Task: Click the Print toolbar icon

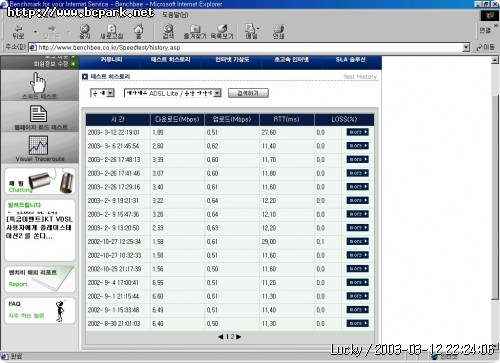Action: pyautogui.click(x=278, y=29)
